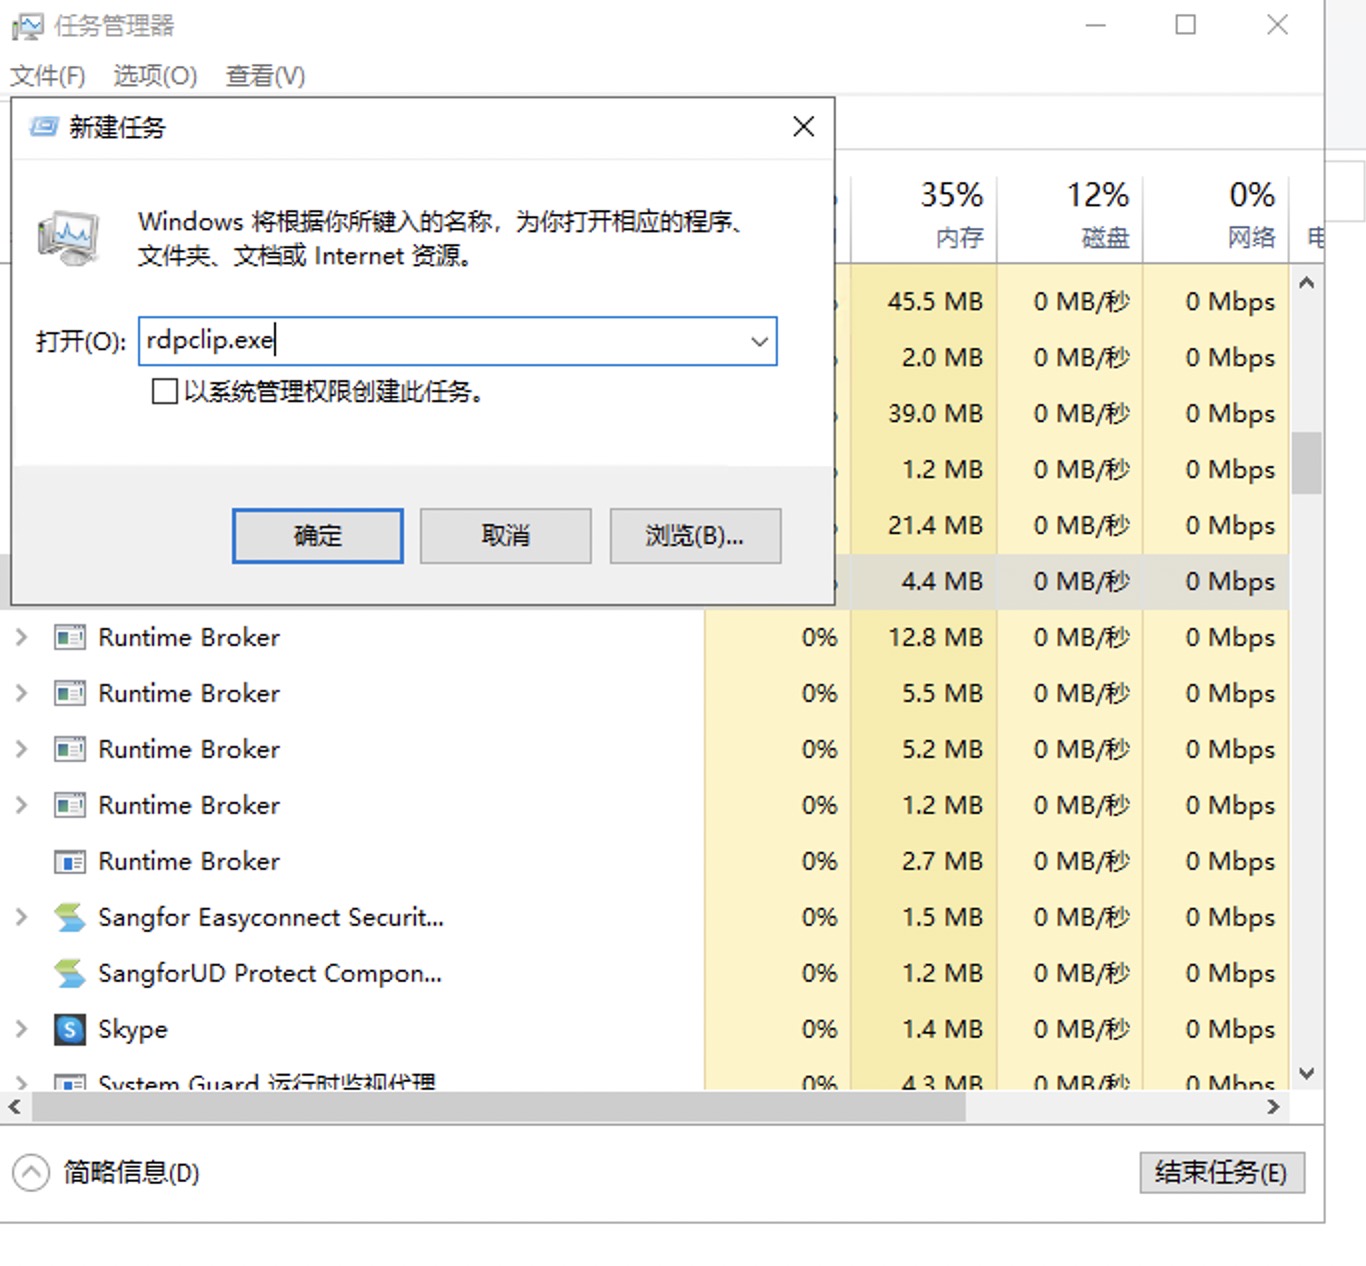Click the vertical scrollbar down arrow
Screen dimensions: 1366x1266
tap(1307, 1073)
